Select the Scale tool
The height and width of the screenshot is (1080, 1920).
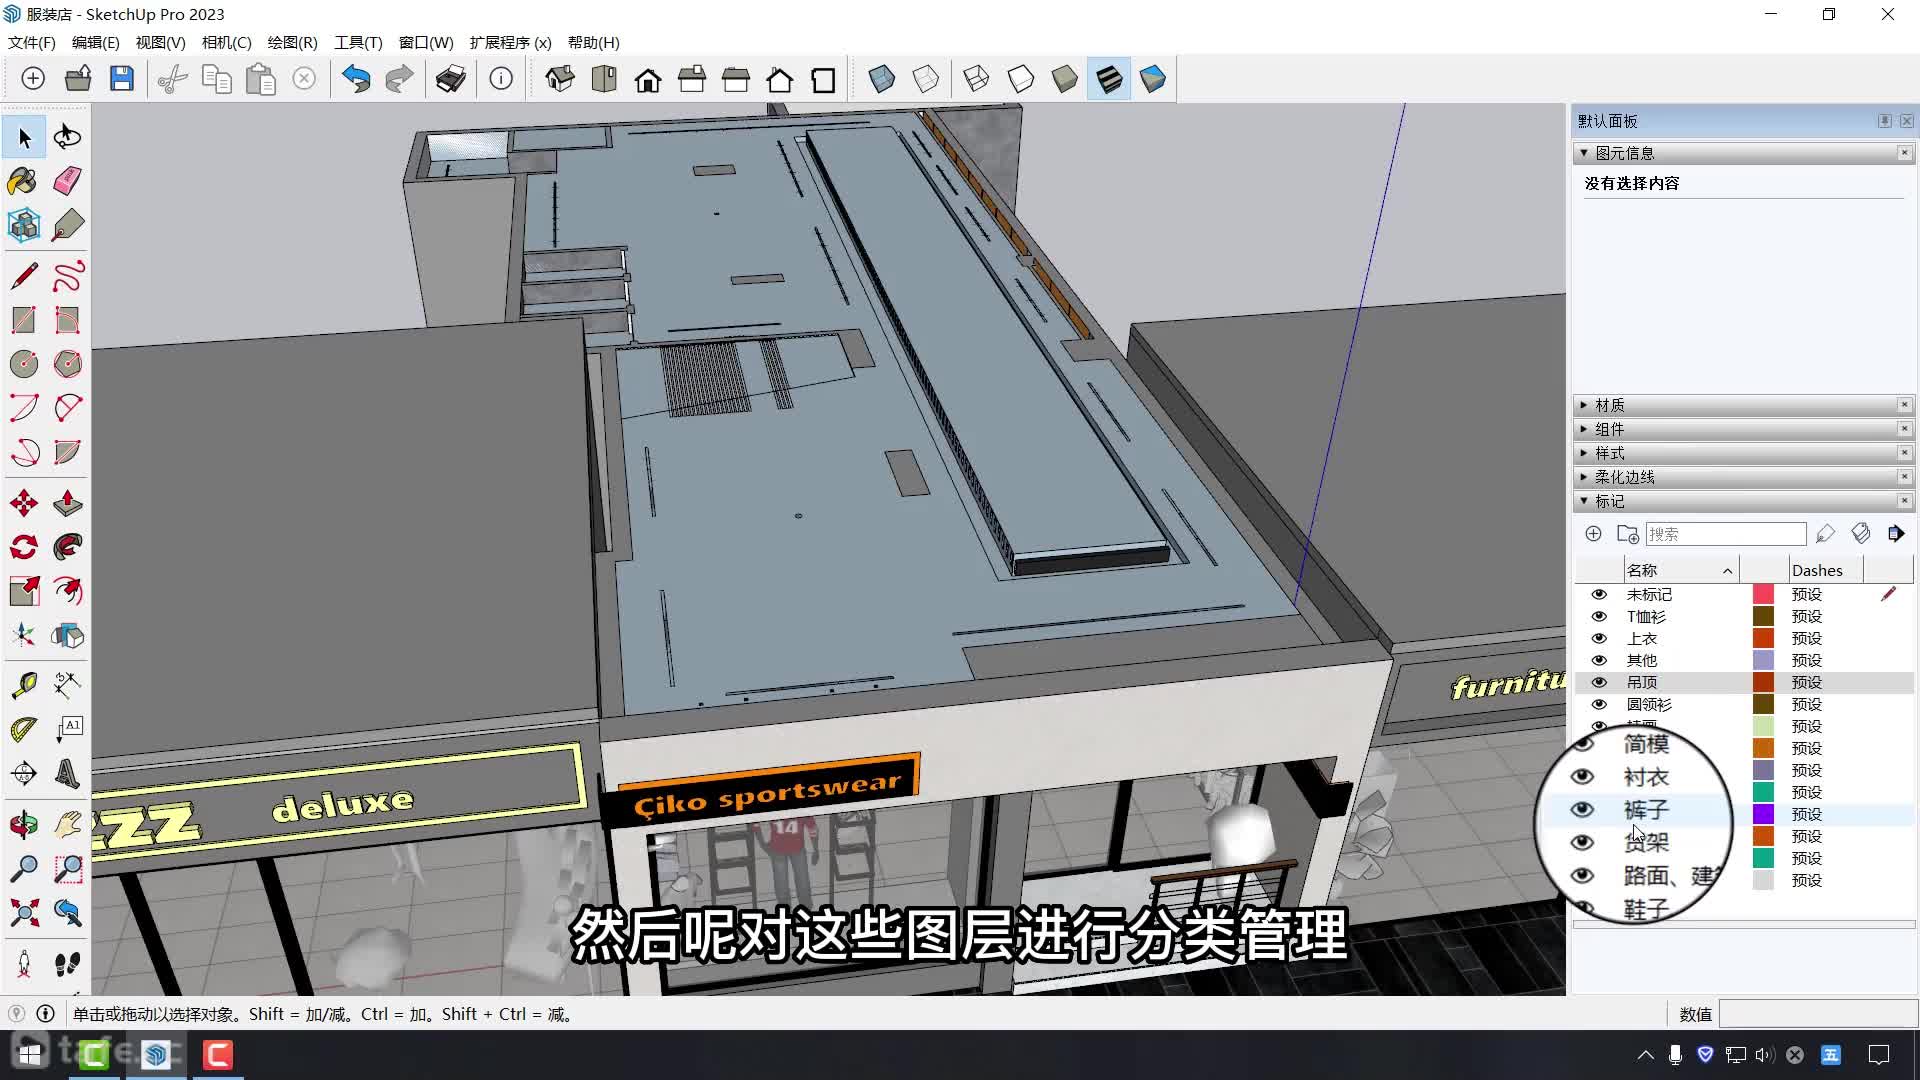click(24, 591)
